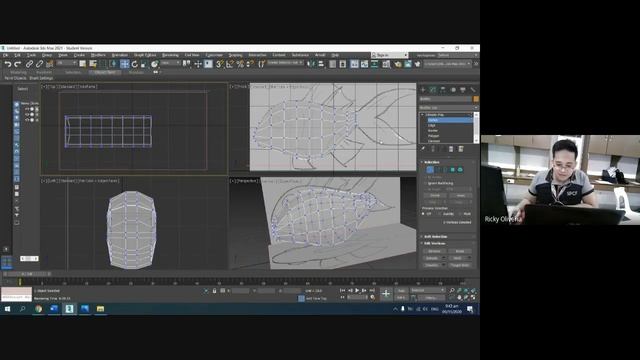Click the time slider bar
The height and width of the screenshot is (360, 640).
(x=28, y=274)
